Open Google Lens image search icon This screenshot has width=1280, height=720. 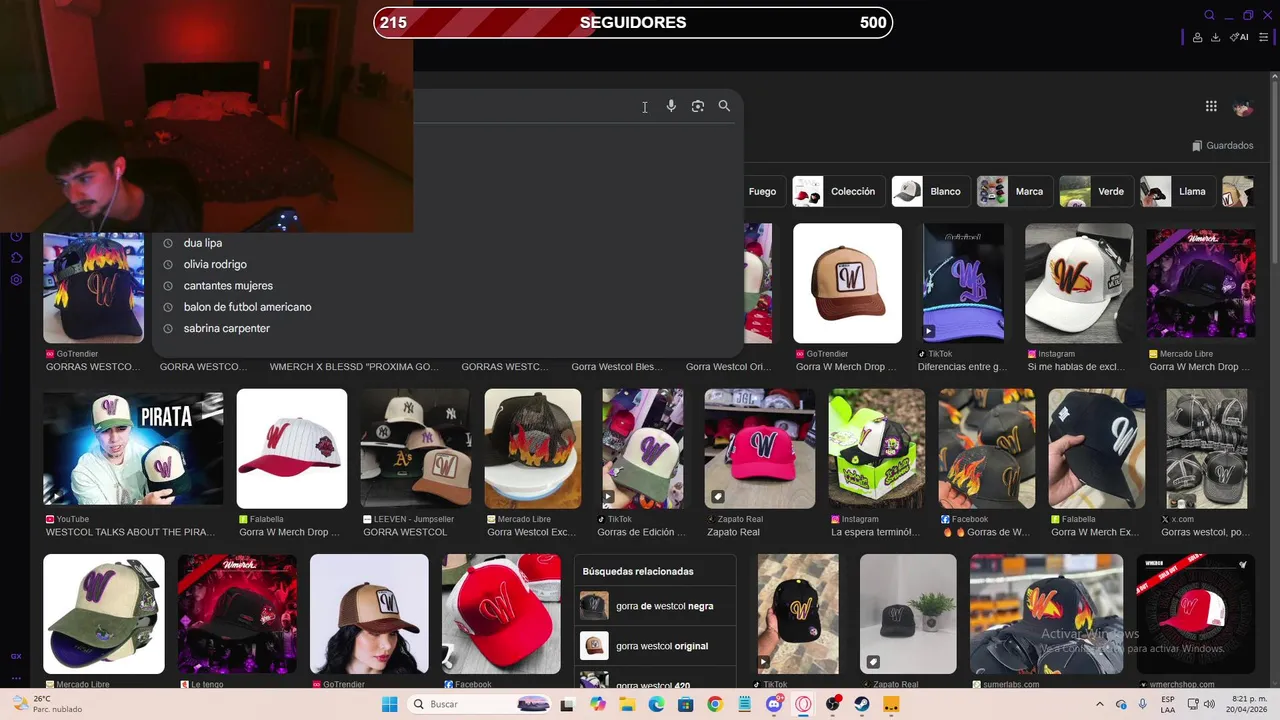(x=698, y=106)
